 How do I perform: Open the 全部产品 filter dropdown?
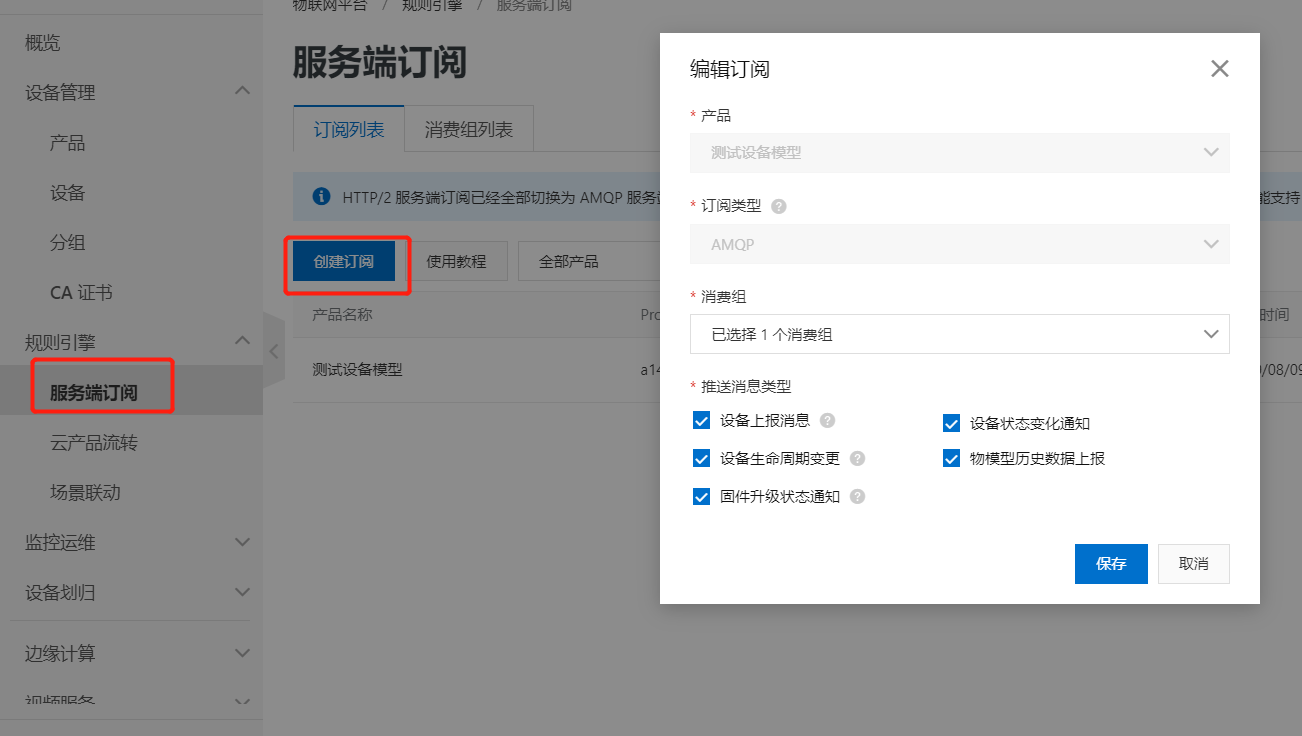(x=590, y=261)
